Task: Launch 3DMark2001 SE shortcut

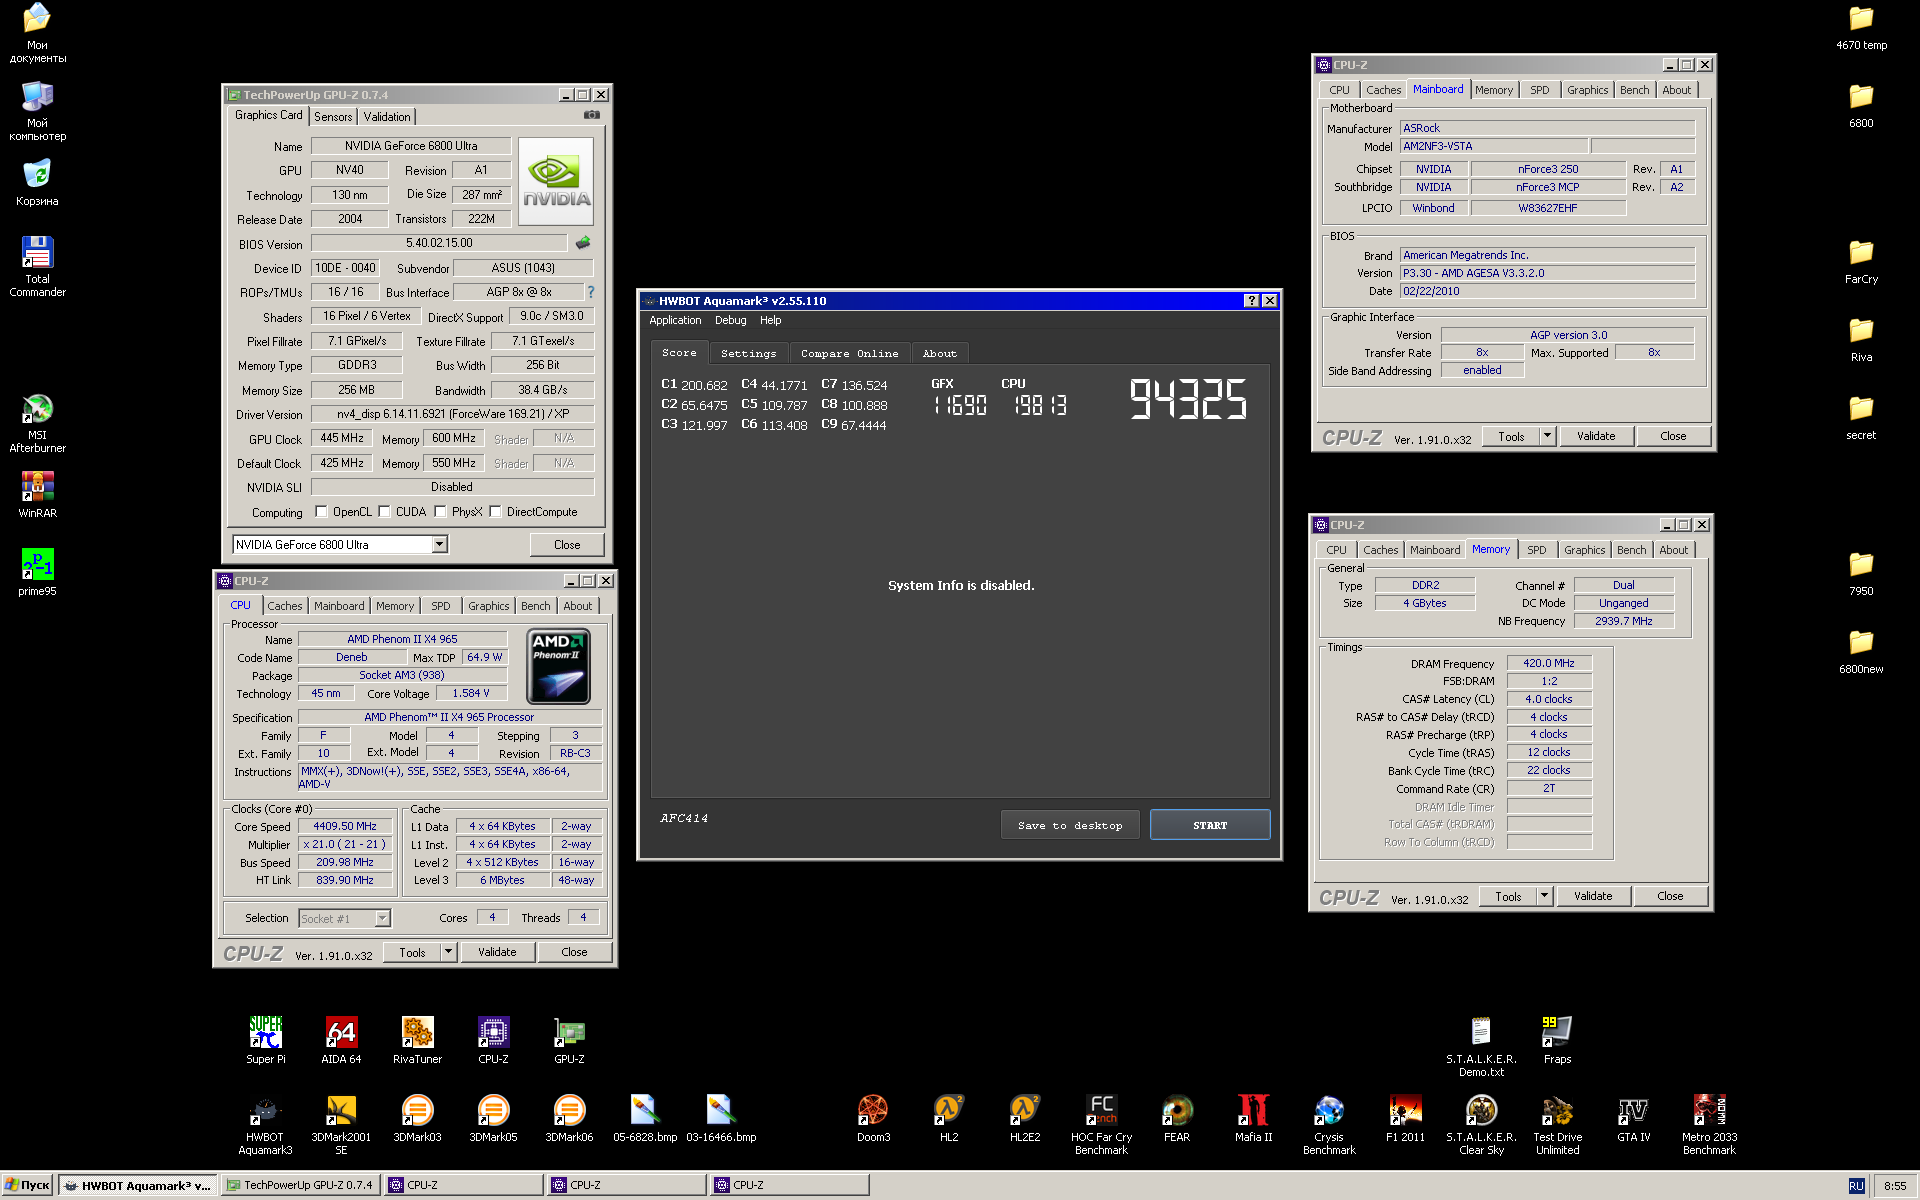Action: (341, 1125)
